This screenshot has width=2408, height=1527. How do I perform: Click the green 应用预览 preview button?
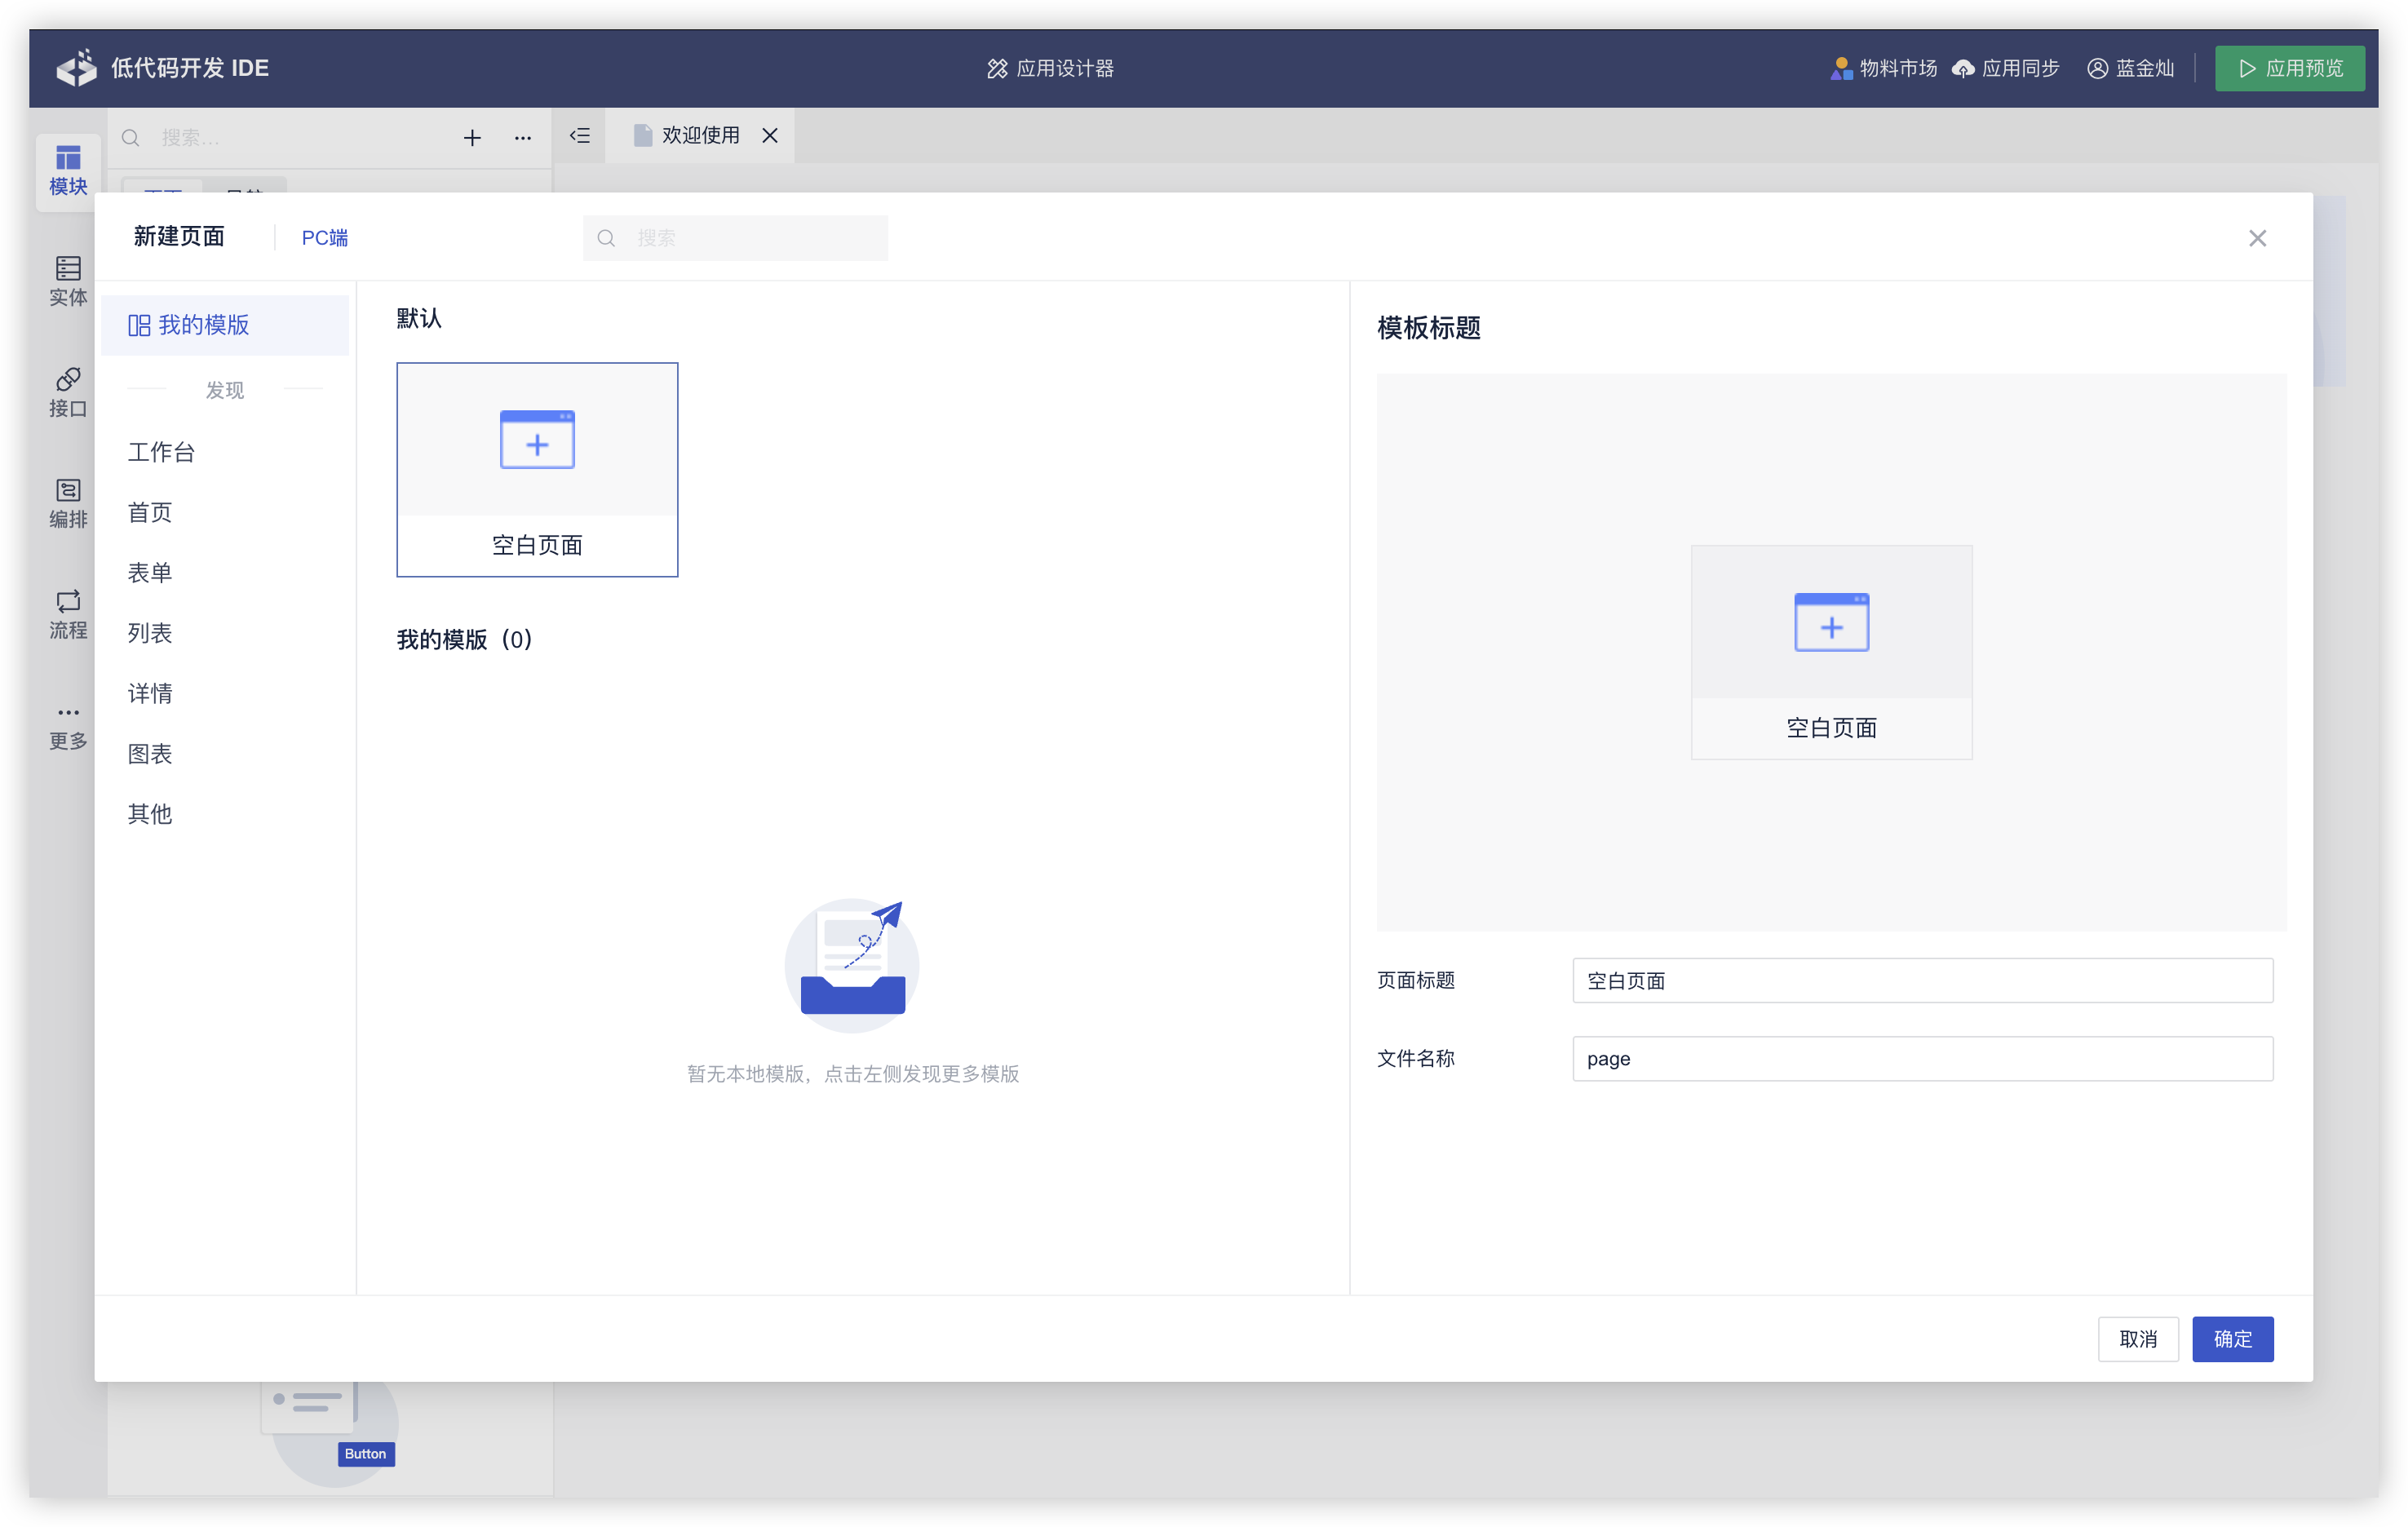(x=2289, y=68)
